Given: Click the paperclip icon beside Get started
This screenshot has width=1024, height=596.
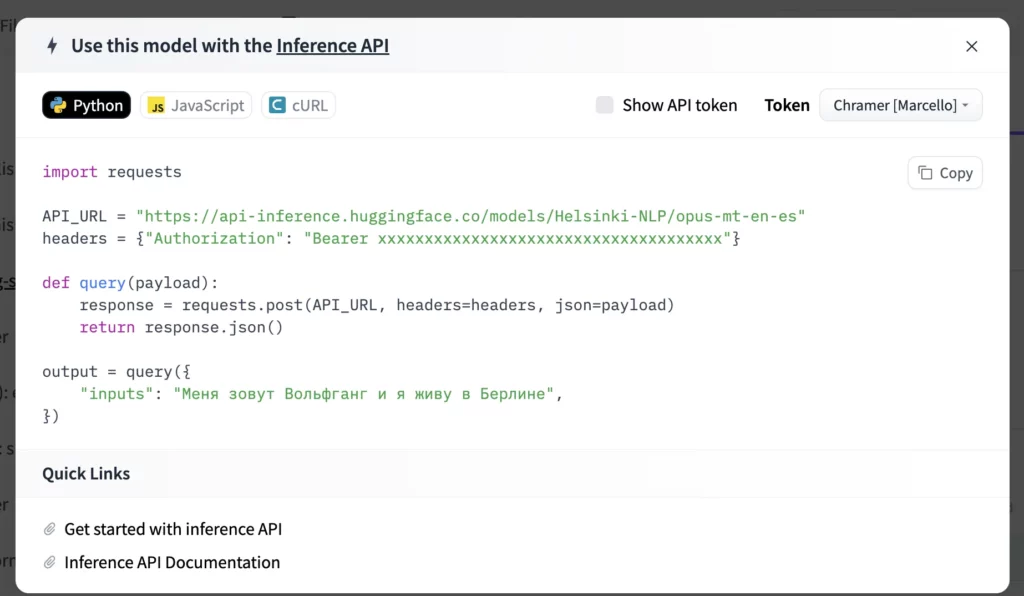Looking at the screenshot, I should tap(50, 529).
